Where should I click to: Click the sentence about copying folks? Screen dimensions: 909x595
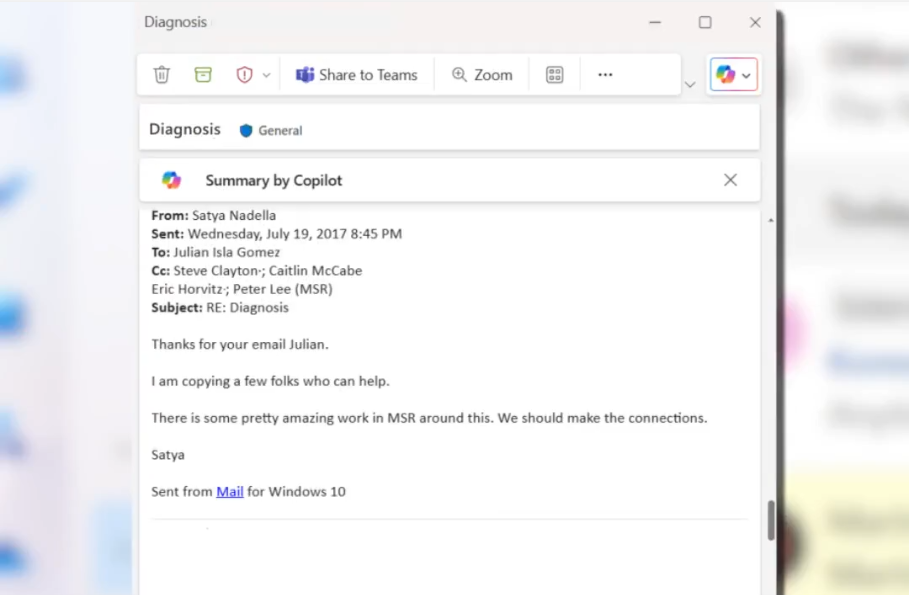(271, 382)
